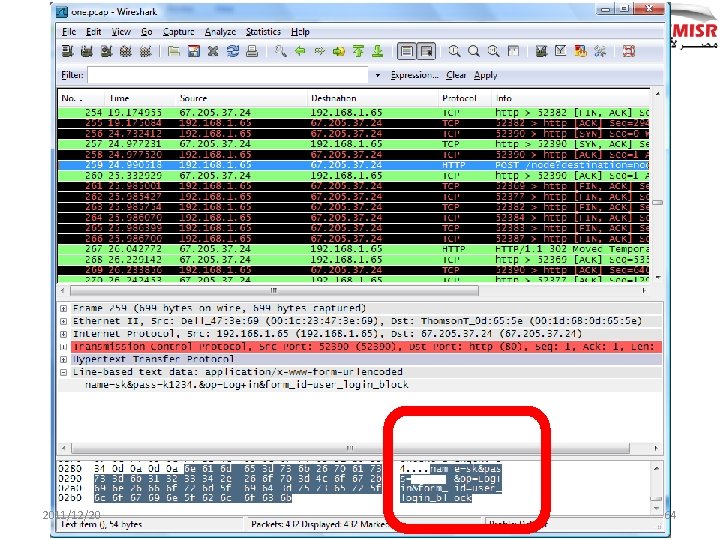The width and height of the screenshot is (720, 540).
Task: Open the Capture menu
Action: tap(179, 32)
